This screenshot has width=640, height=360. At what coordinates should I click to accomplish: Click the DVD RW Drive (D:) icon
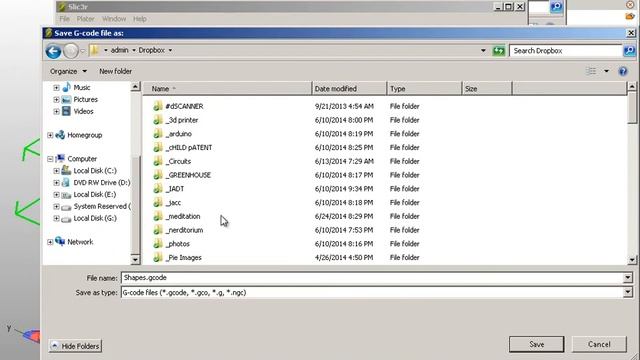click(66, 182)
